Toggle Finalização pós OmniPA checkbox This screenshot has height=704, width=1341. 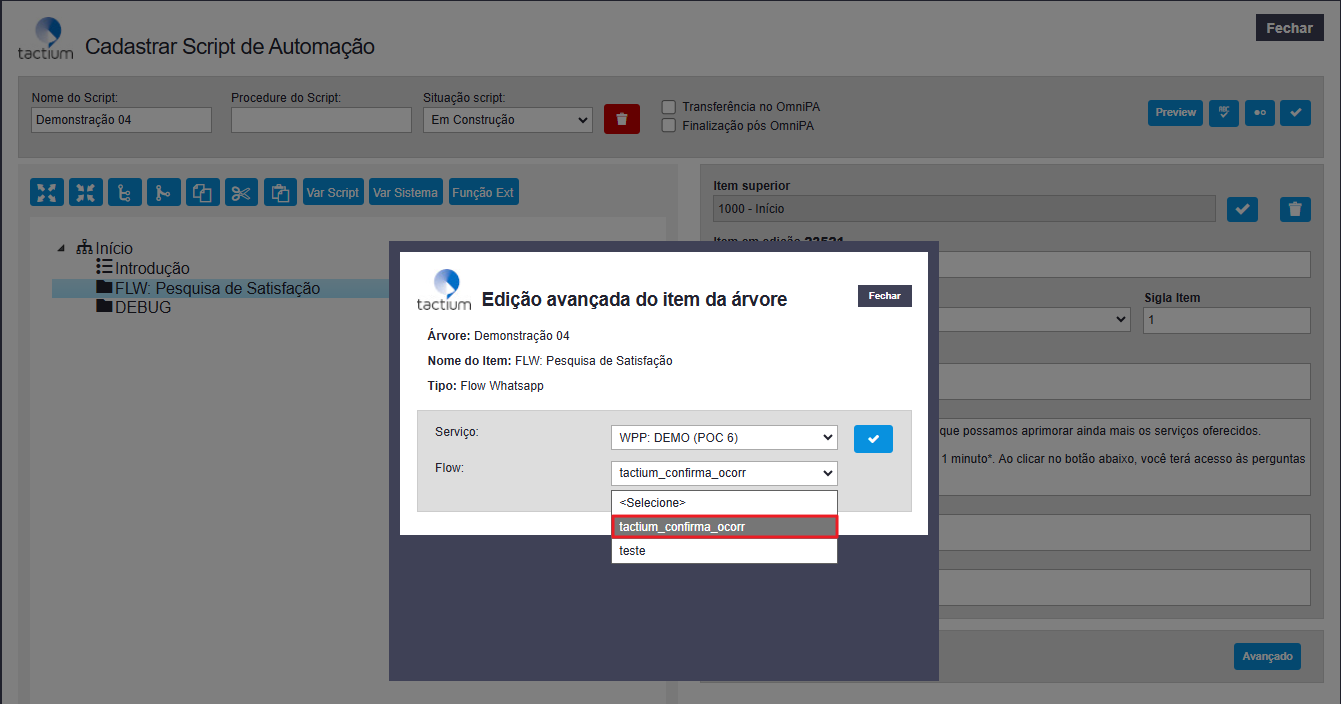point(669,126)
